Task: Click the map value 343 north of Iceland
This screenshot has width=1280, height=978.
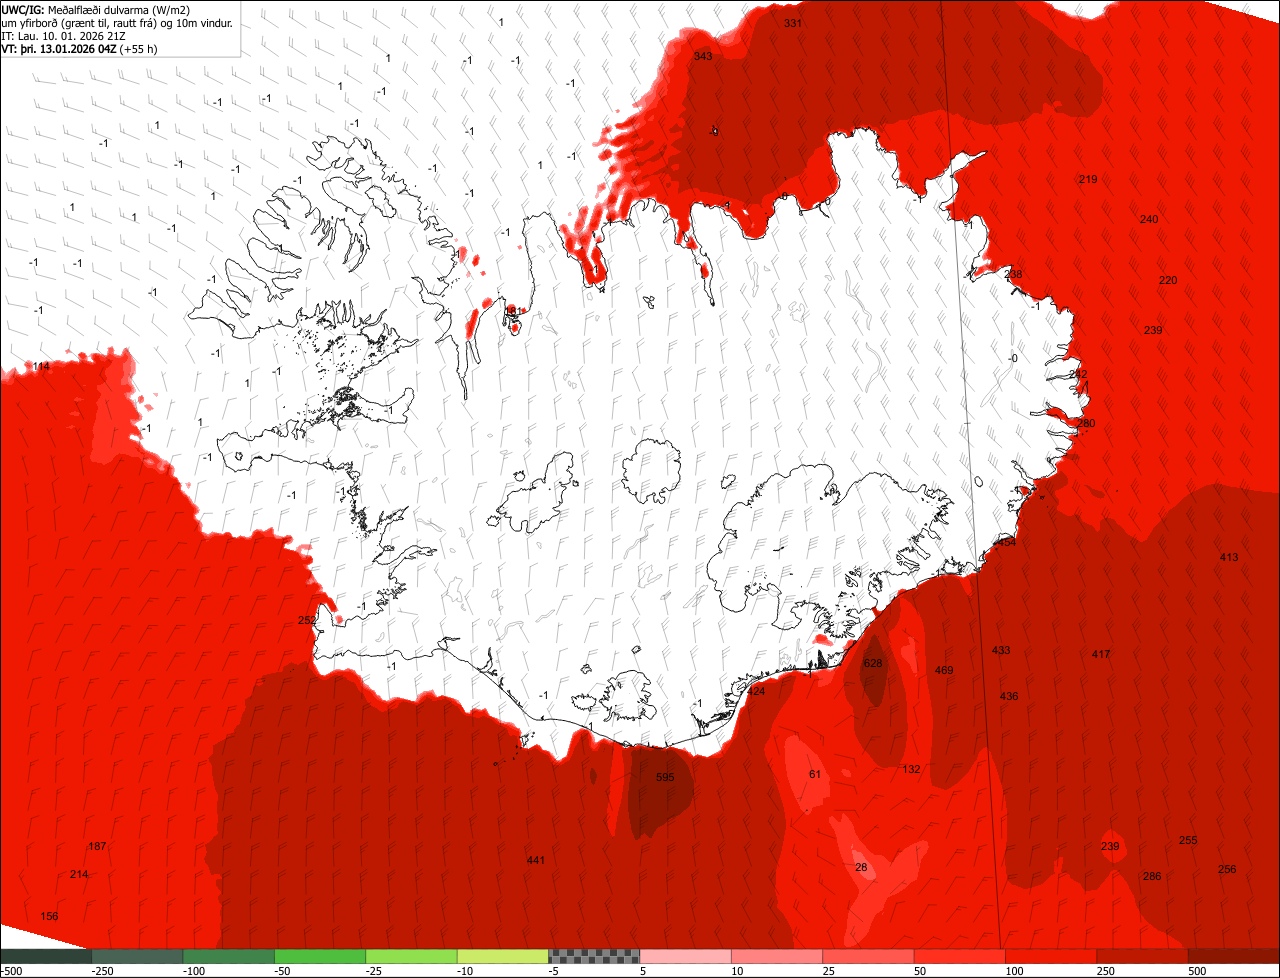Action: tap(703, 56)
